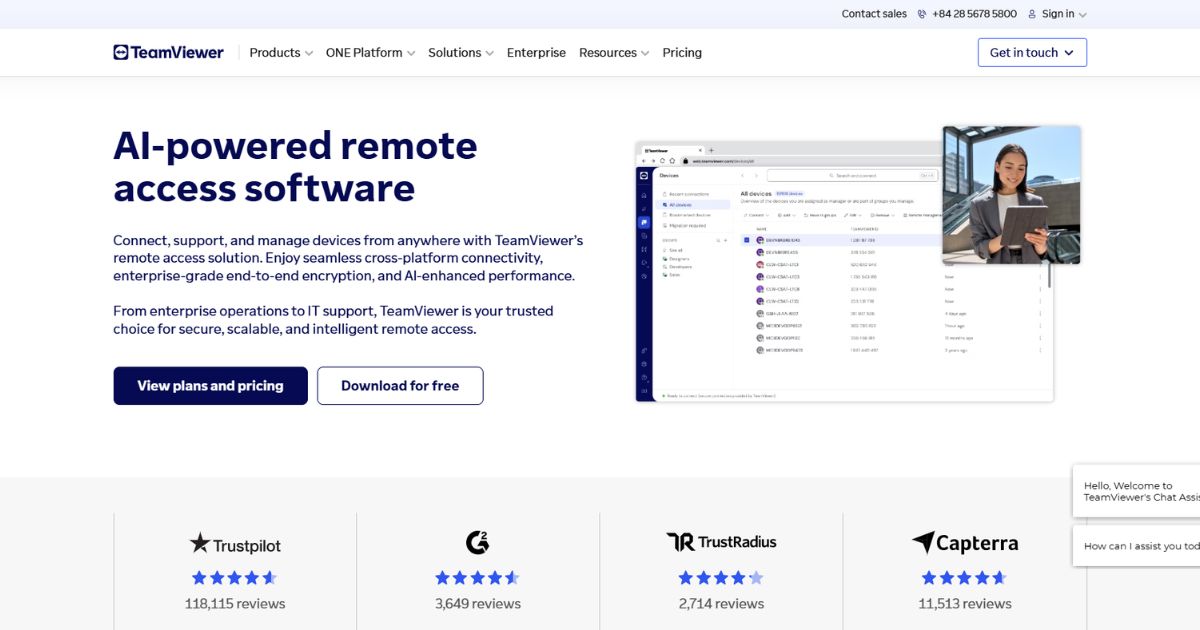The image size is (1200, 630).
Task: Expand the Resources menu
Action: 614,53
